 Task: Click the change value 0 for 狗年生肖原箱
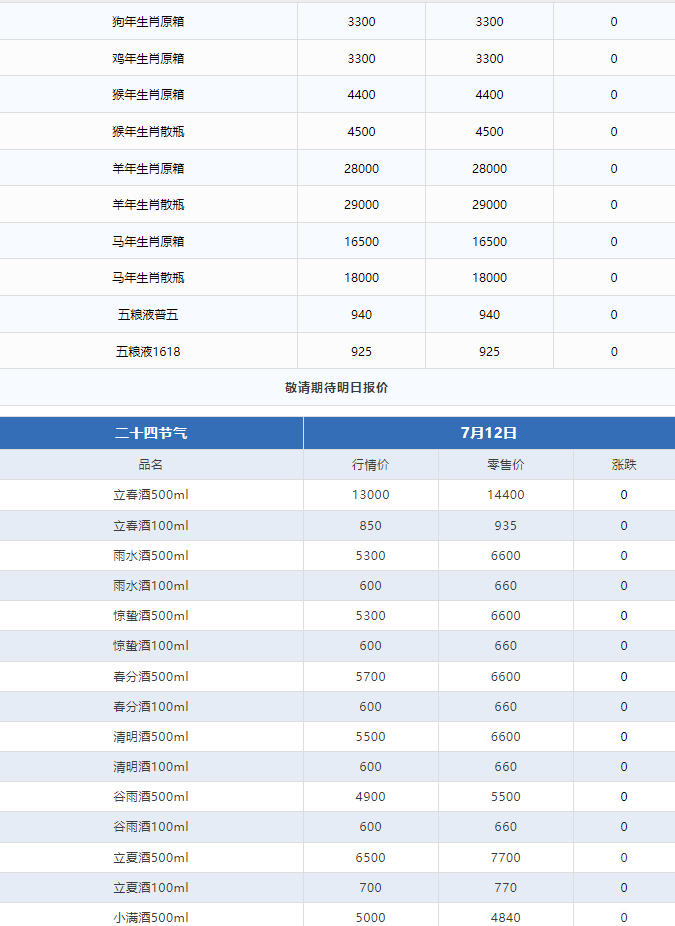(614, 22)
